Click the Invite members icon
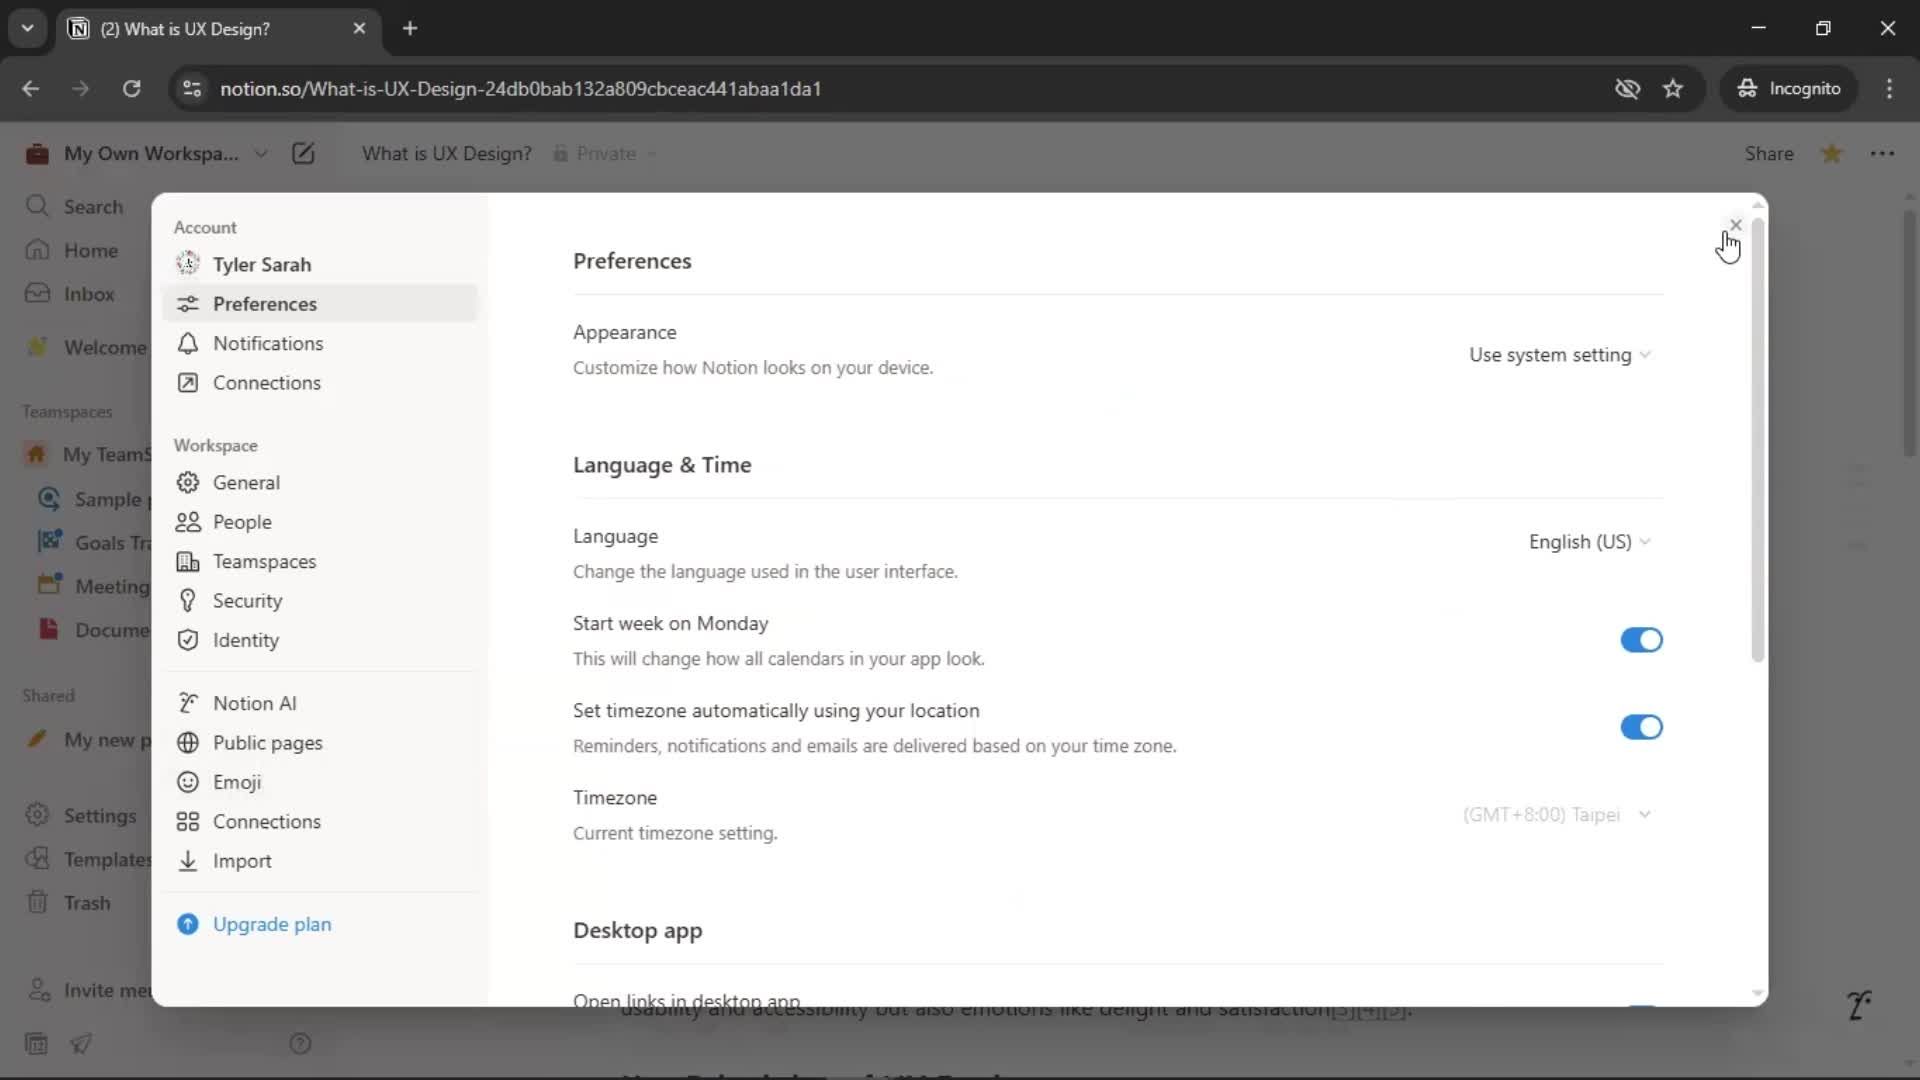 (x=38, y=990)
